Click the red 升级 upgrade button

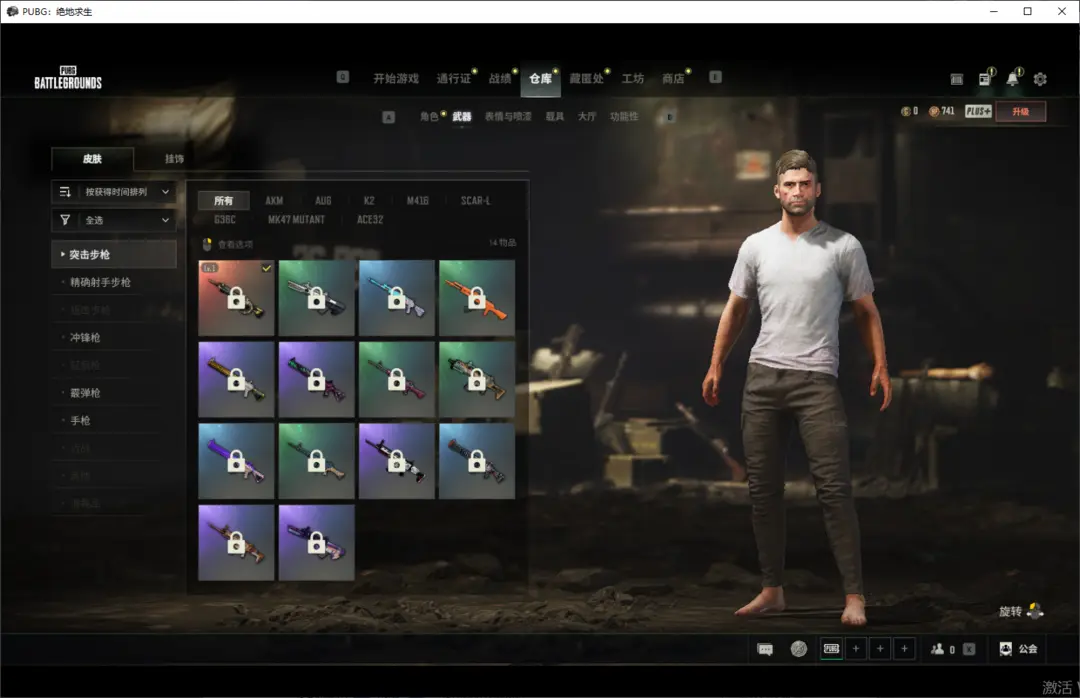click(1021, 112)
